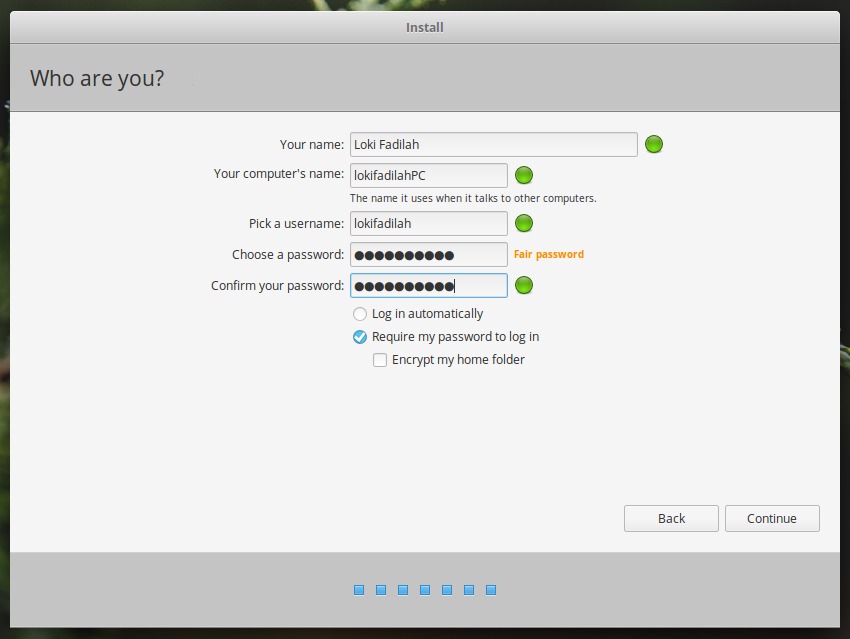Screen dimensions: 850x639
Task: Click the Fair password strength label
Action: click(x=548, y=254)
